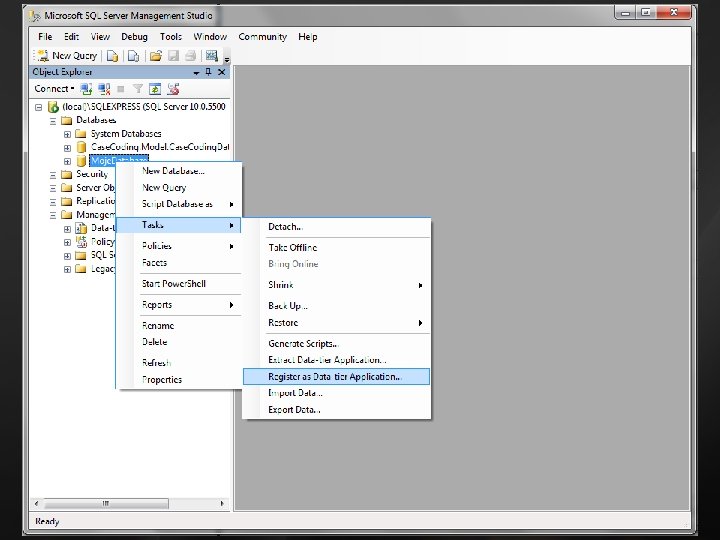
Task: Expand the System Databases folder
Action: tap(67, 135)
